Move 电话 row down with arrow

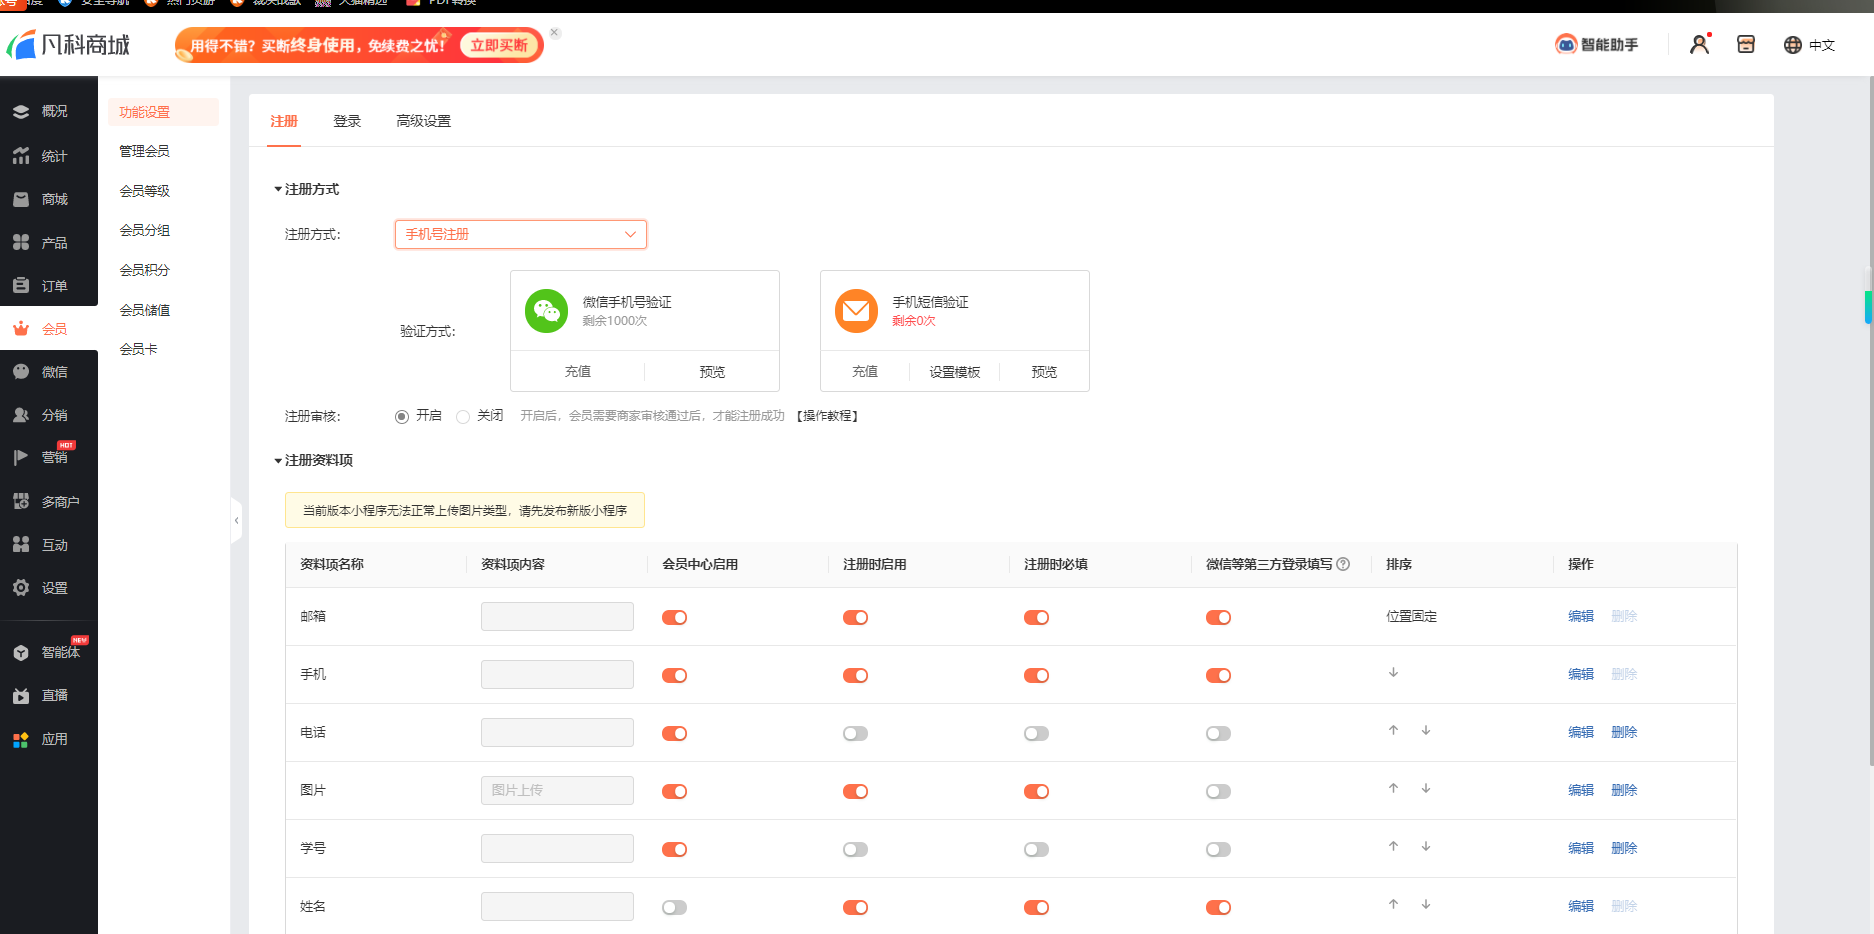1426,731
